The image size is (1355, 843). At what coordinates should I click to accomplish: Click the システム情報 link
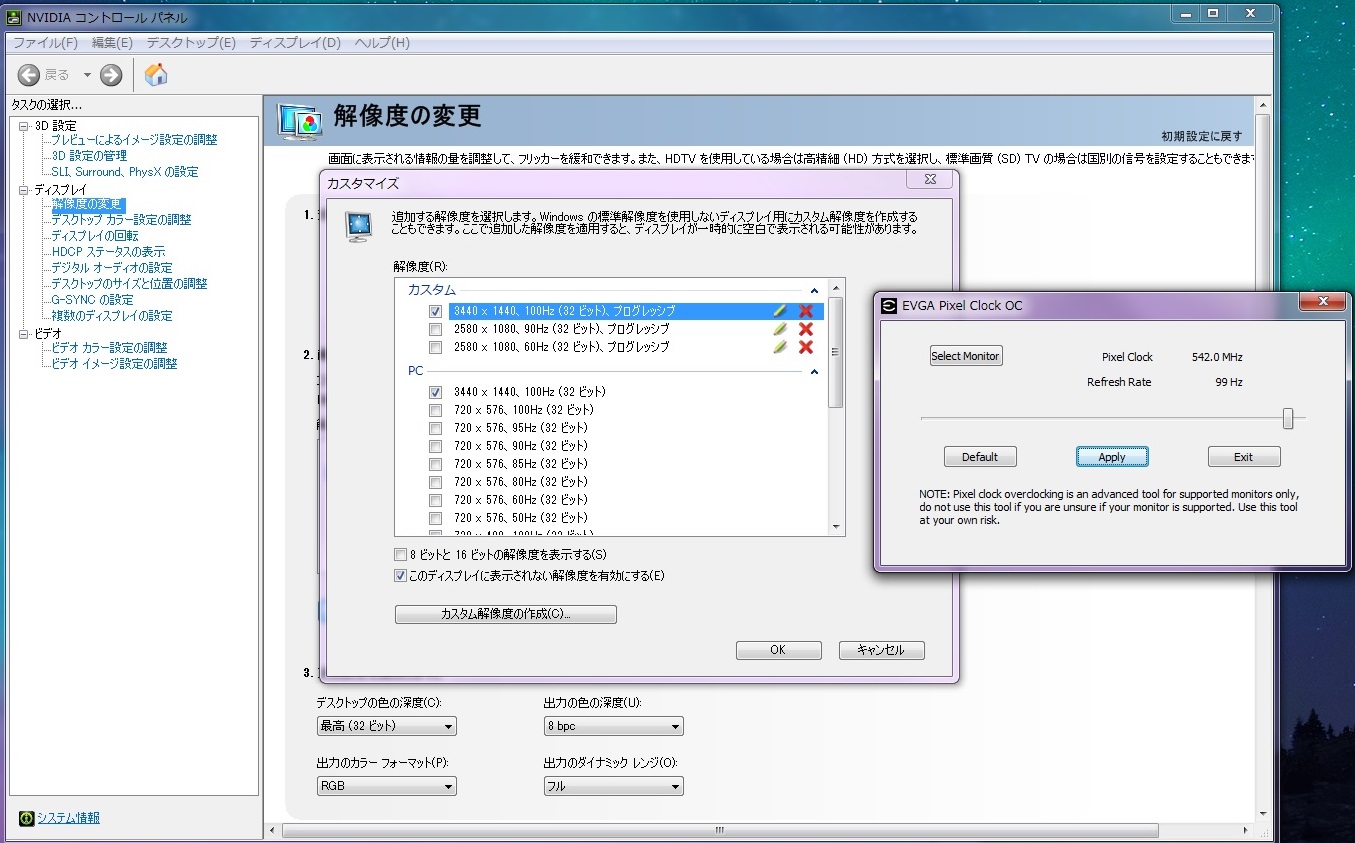(x=68, y=818)
